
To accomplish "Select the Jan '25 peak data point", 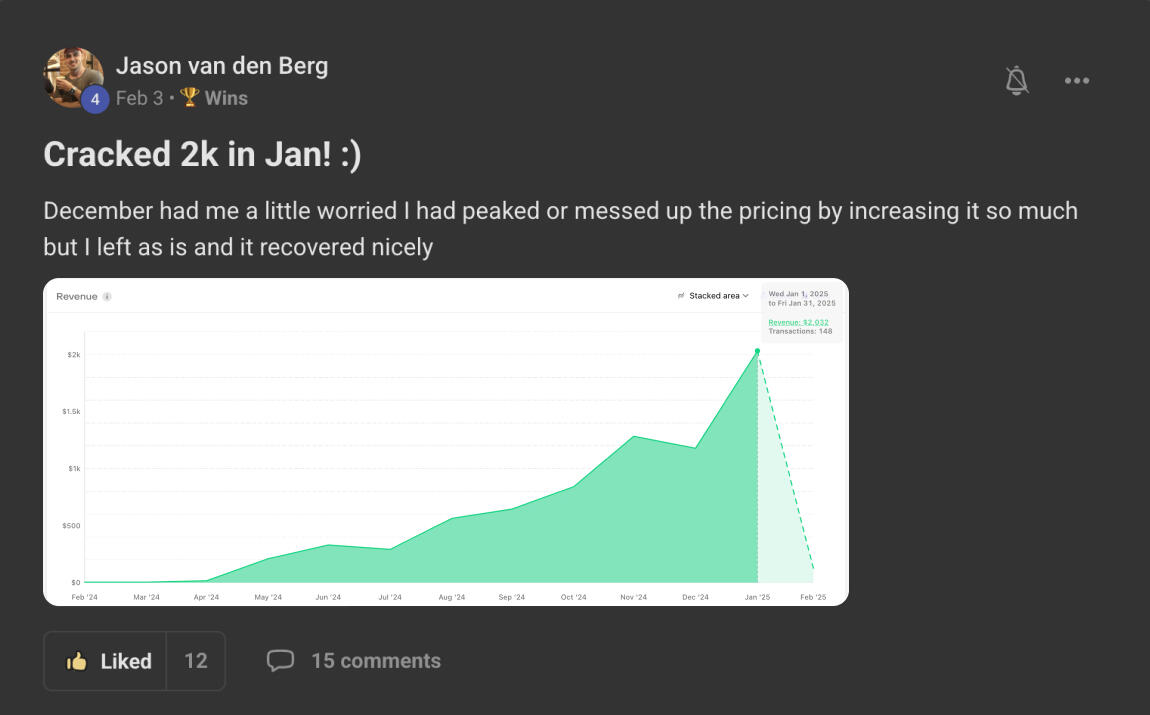I will pyautogui.click(x=757, y=351).
